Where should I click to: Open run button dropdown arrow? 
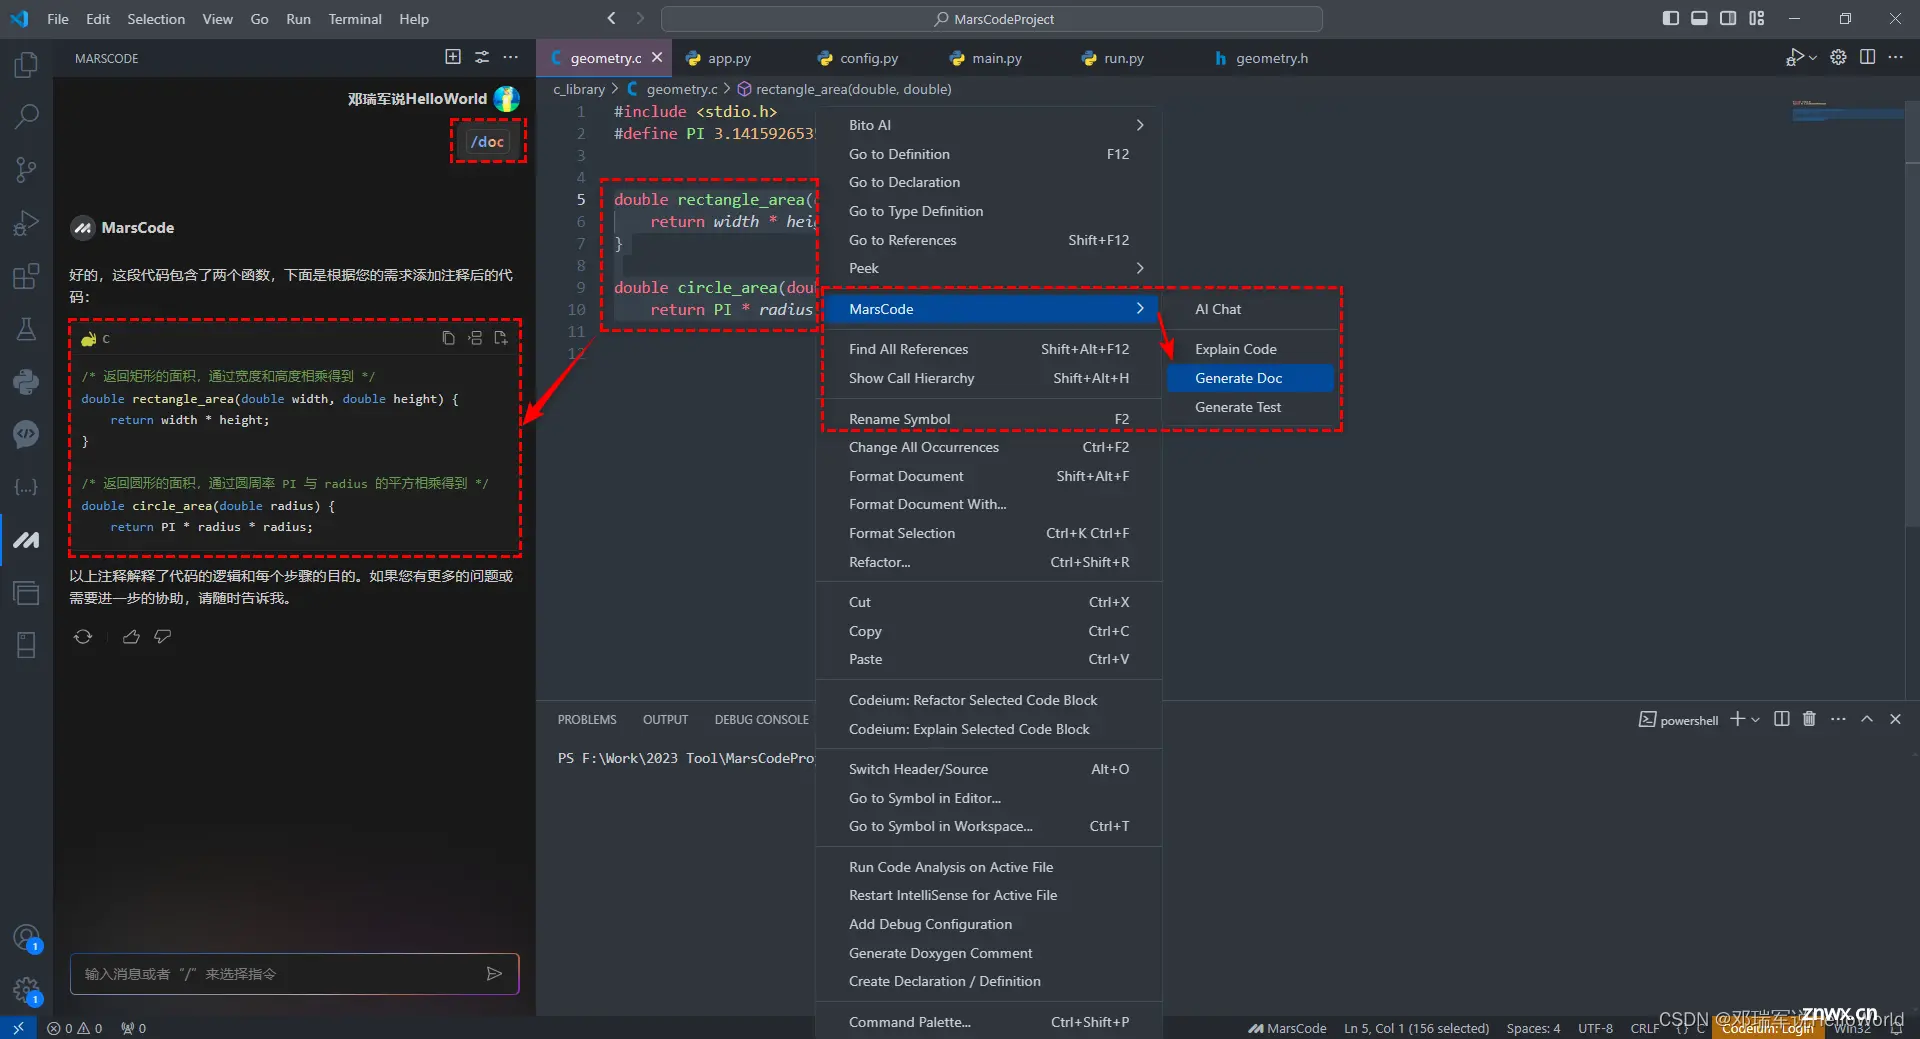click(x=1813, y=58)
